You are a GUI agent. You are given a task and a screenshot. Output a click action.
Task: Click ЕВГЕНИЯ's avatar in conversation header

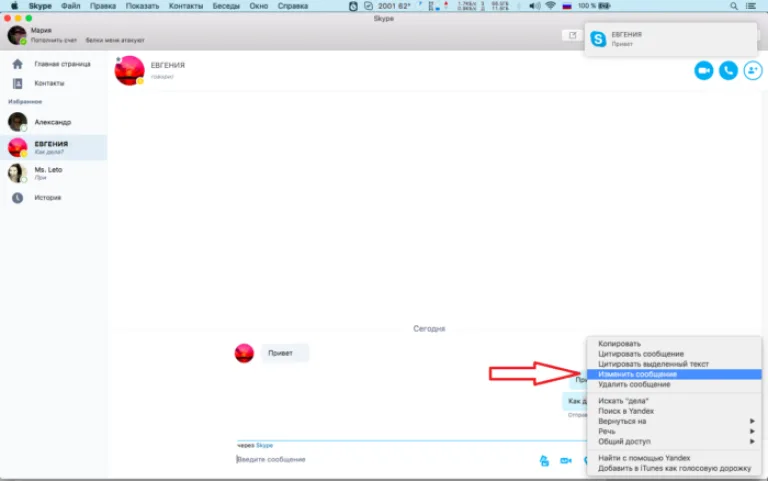point(129,71)
